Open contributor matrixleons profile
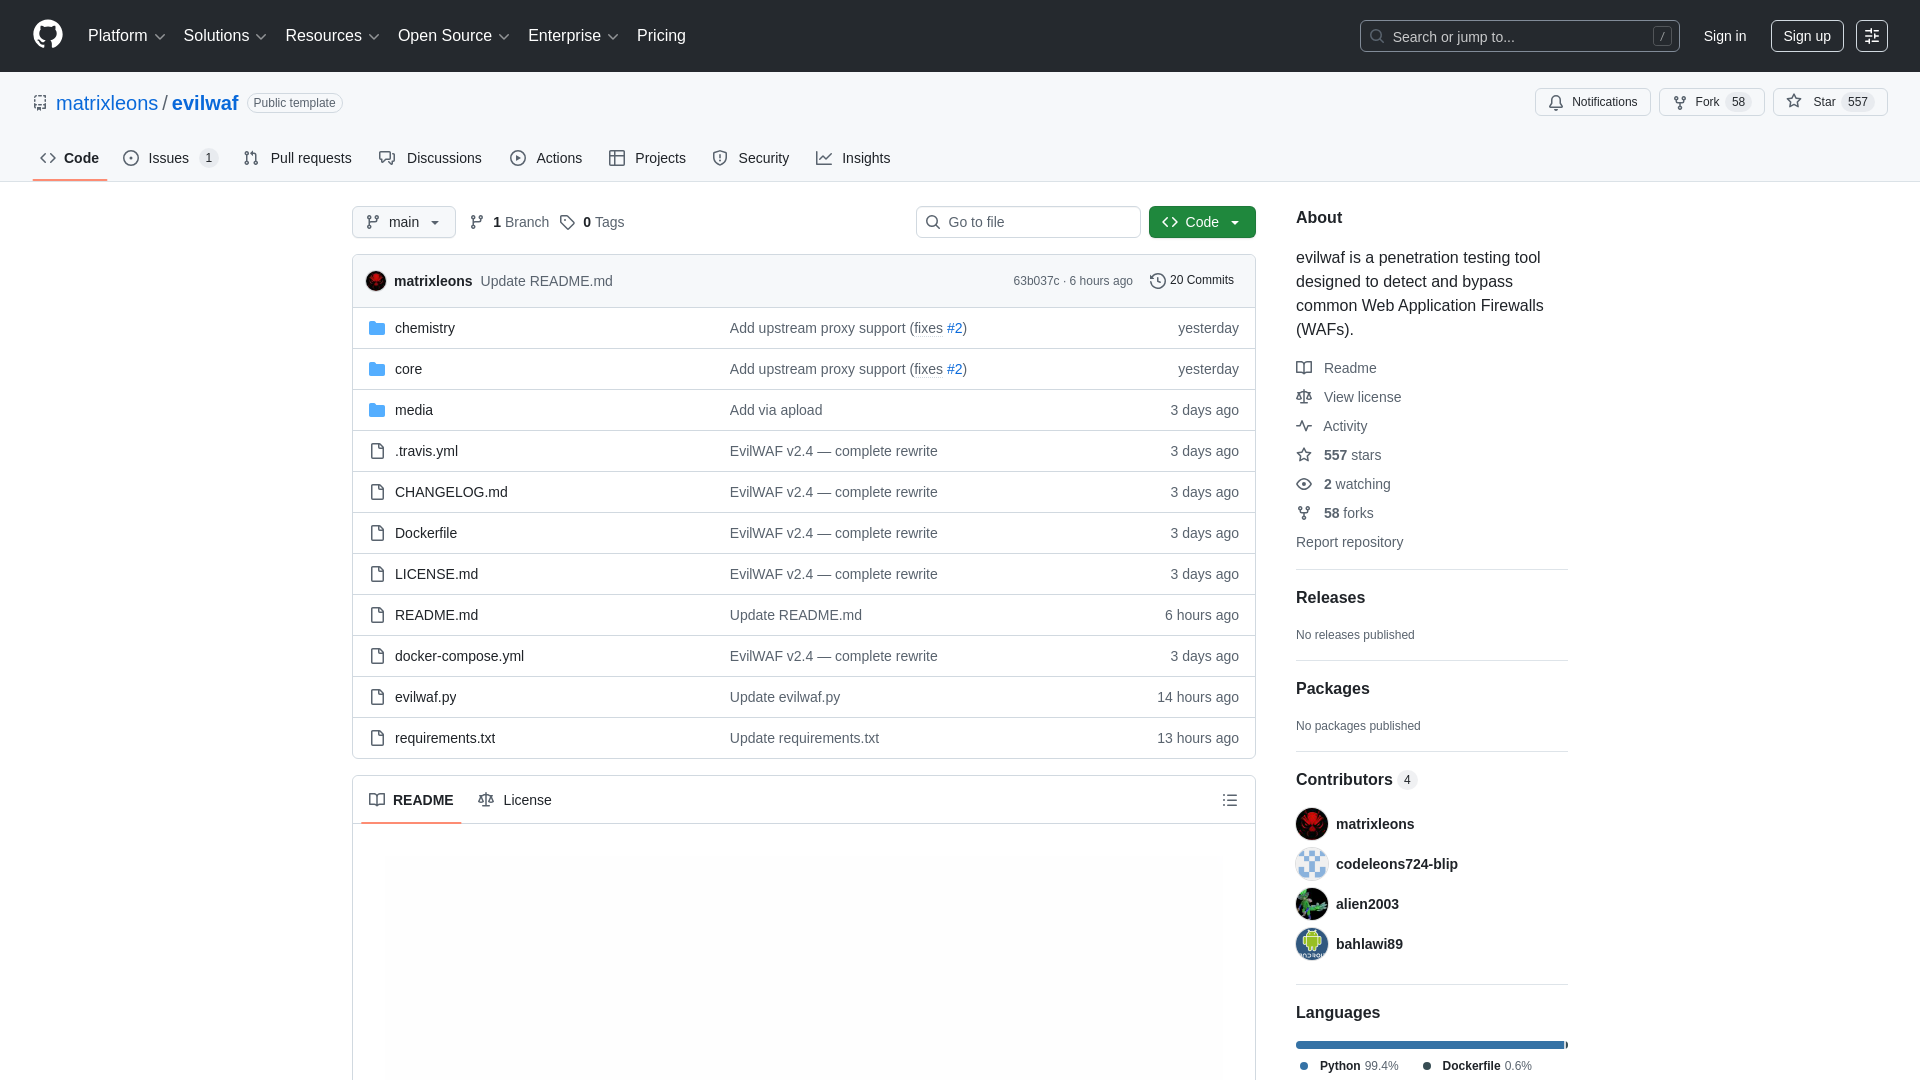The width and height of the screenshot is (1920, 1080). (1375, 824)
